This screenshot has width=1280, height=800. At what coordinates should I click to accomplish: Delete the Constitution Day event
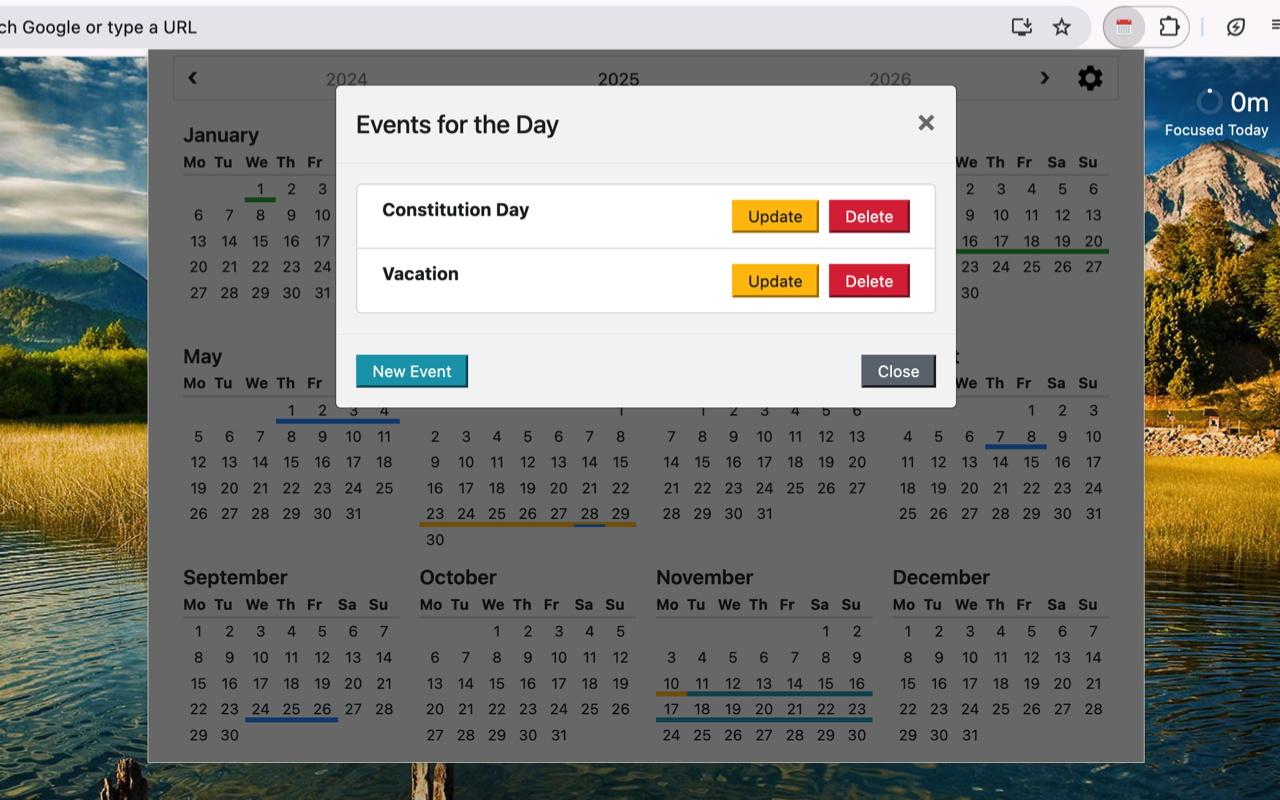click(869, 216)
